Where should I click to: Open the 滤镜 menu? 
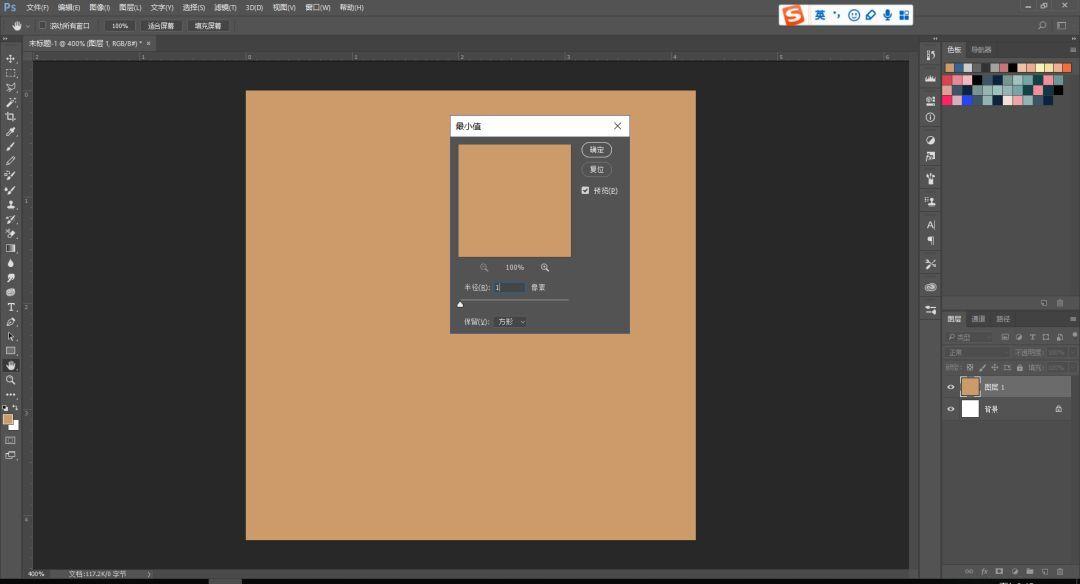click(225, 8)
